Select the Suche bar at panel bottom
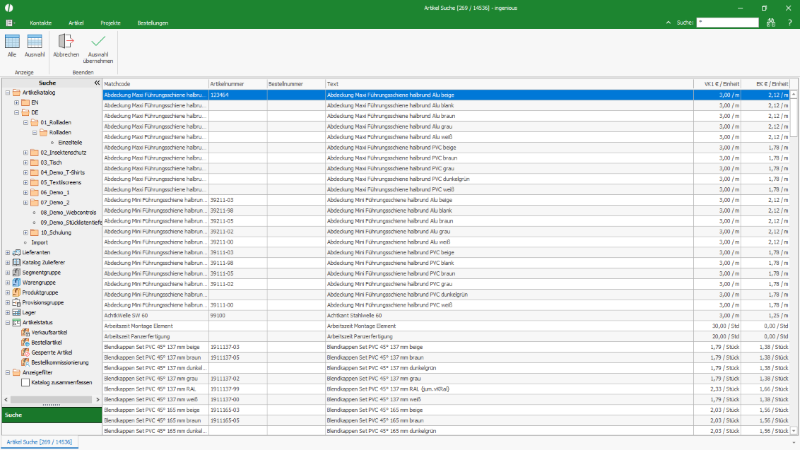800x450 pixels. 52,415
